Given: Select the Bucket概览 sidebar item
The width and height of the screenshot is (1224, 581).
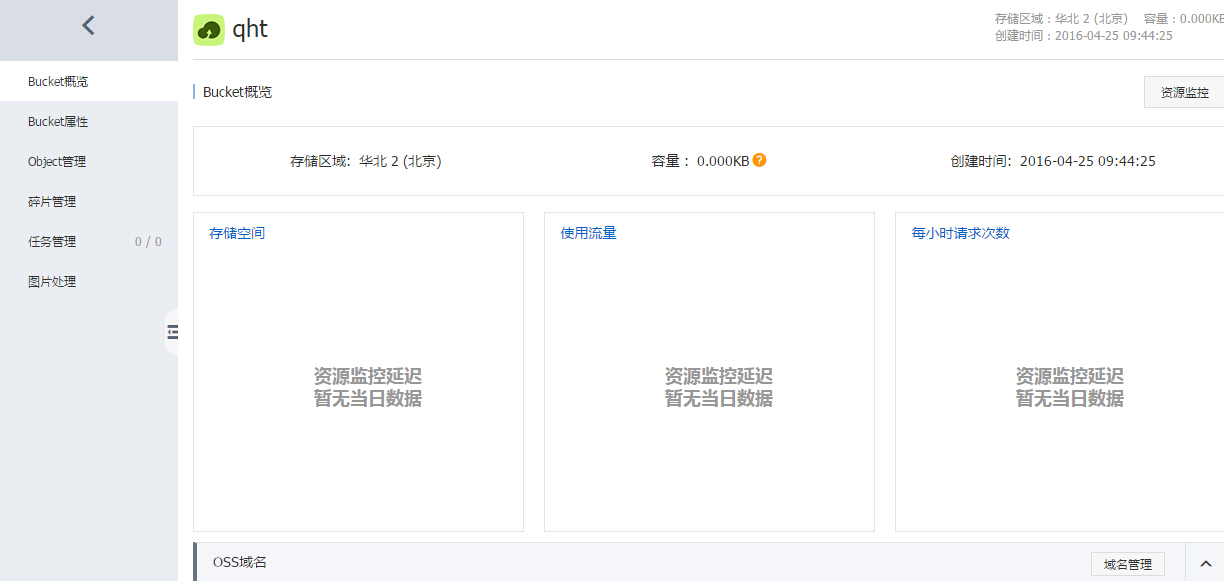Looking at the screenshot, I should (x=55, y=81).
